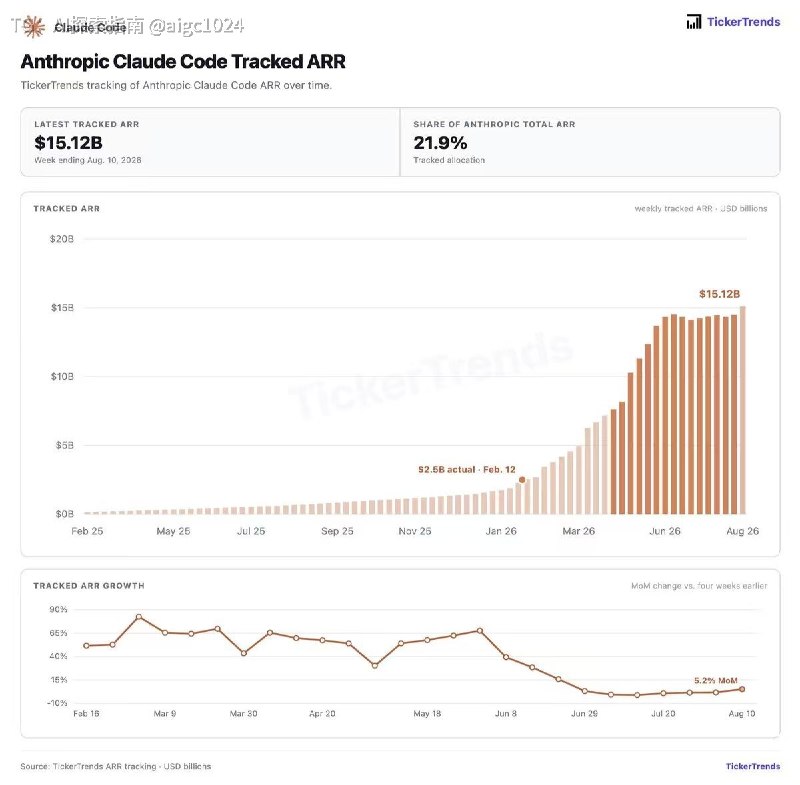The width and height of the screenshot is (800, 785).
Task: Click the Latest Tracked ARR $15.12B card
Action: coord(210,142)
